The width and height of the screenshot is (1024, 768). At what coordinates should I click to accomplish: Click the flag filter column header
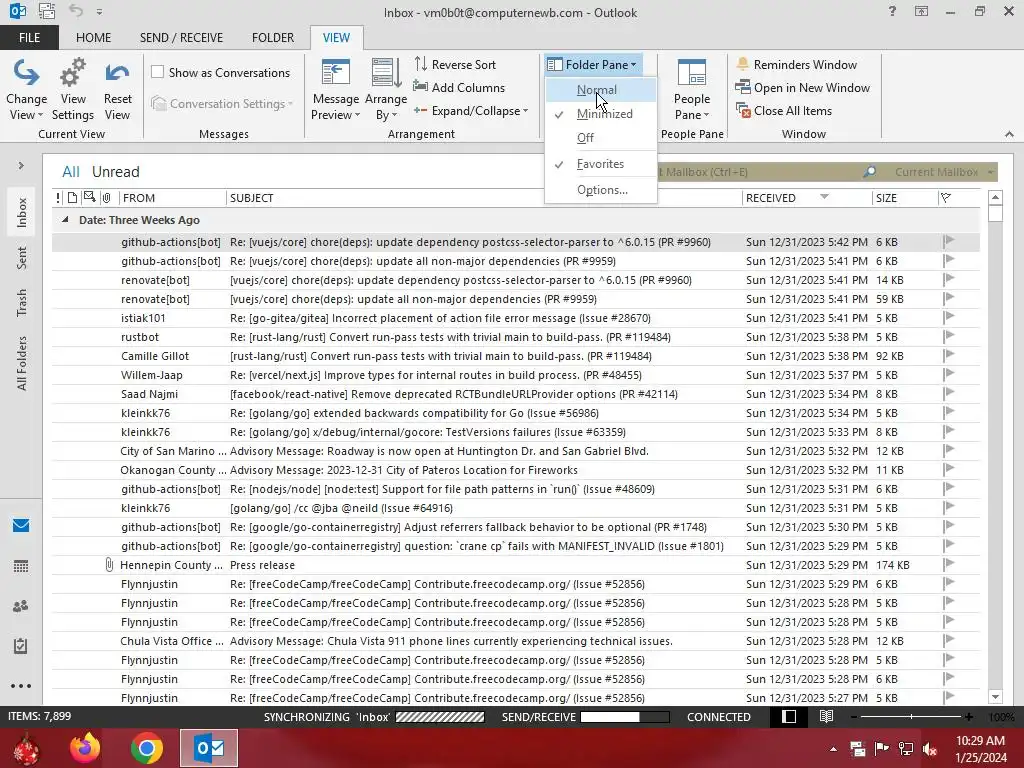tap(946, 198)
